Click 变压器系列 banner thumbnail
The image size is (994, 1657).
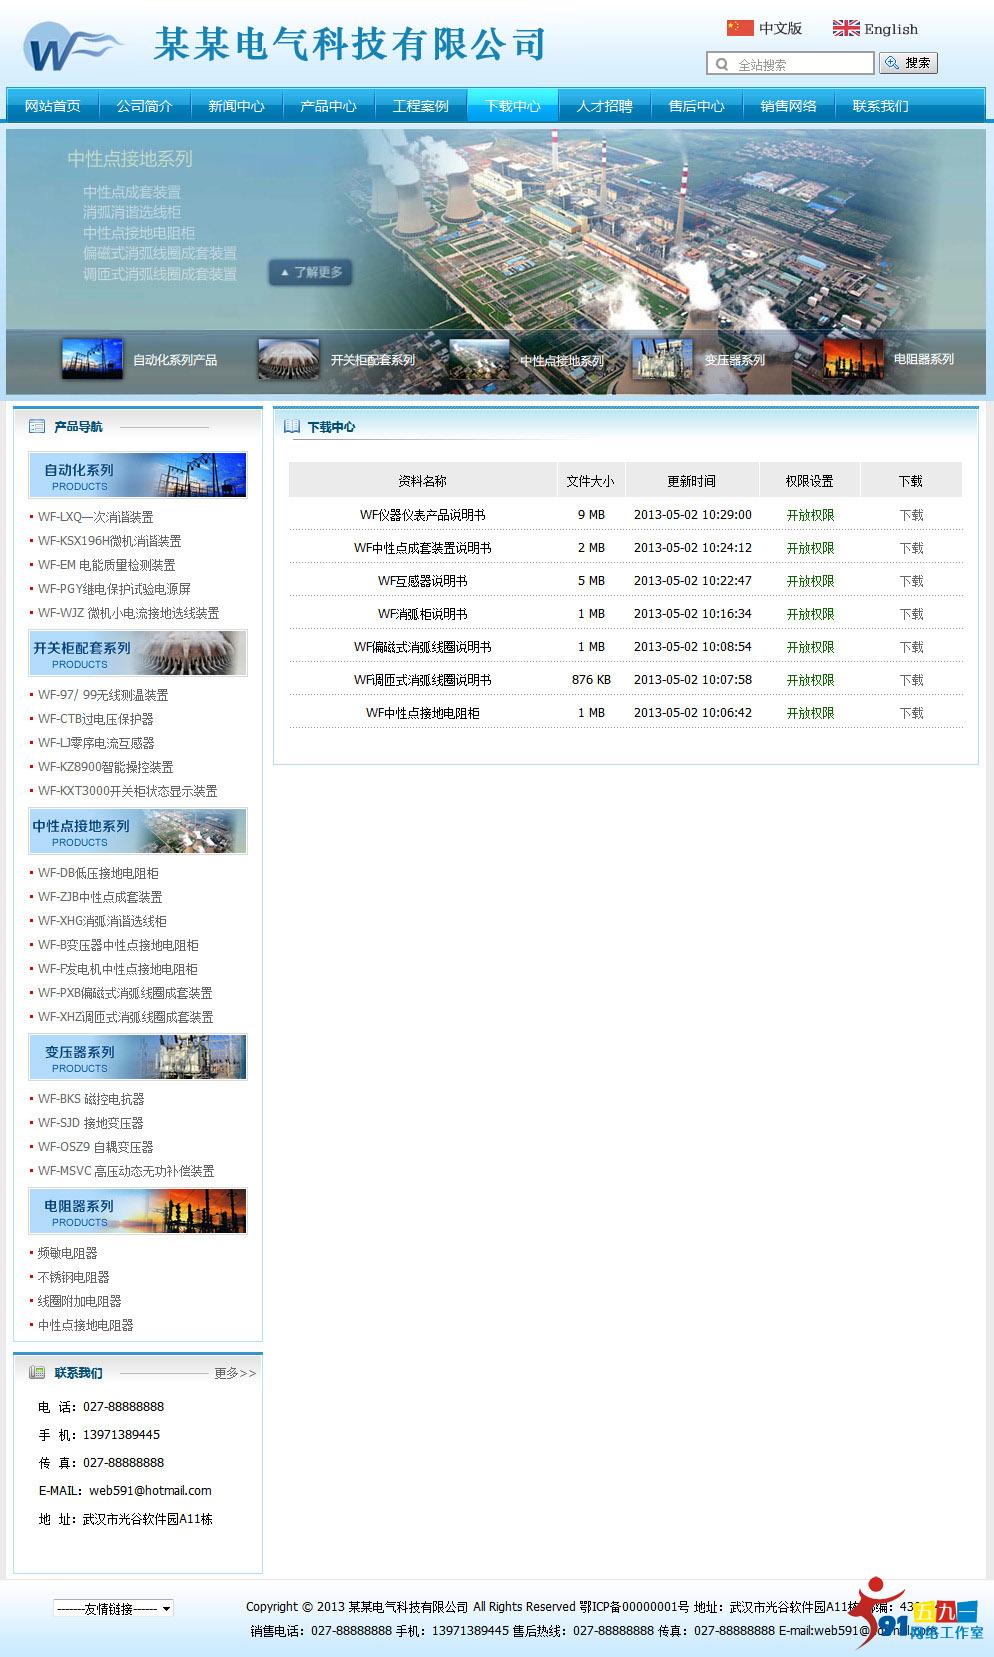click(662, 359)
